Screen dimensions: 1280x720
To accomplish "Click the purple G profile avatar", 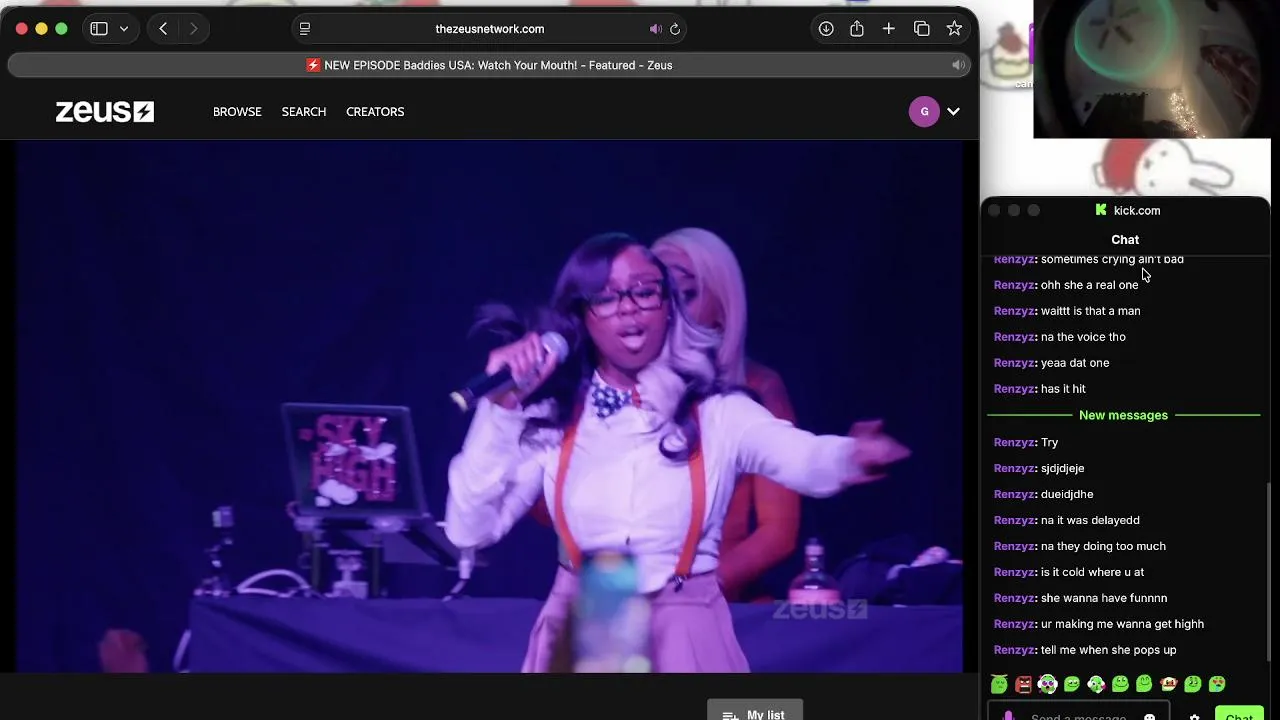I will [924, 111].
